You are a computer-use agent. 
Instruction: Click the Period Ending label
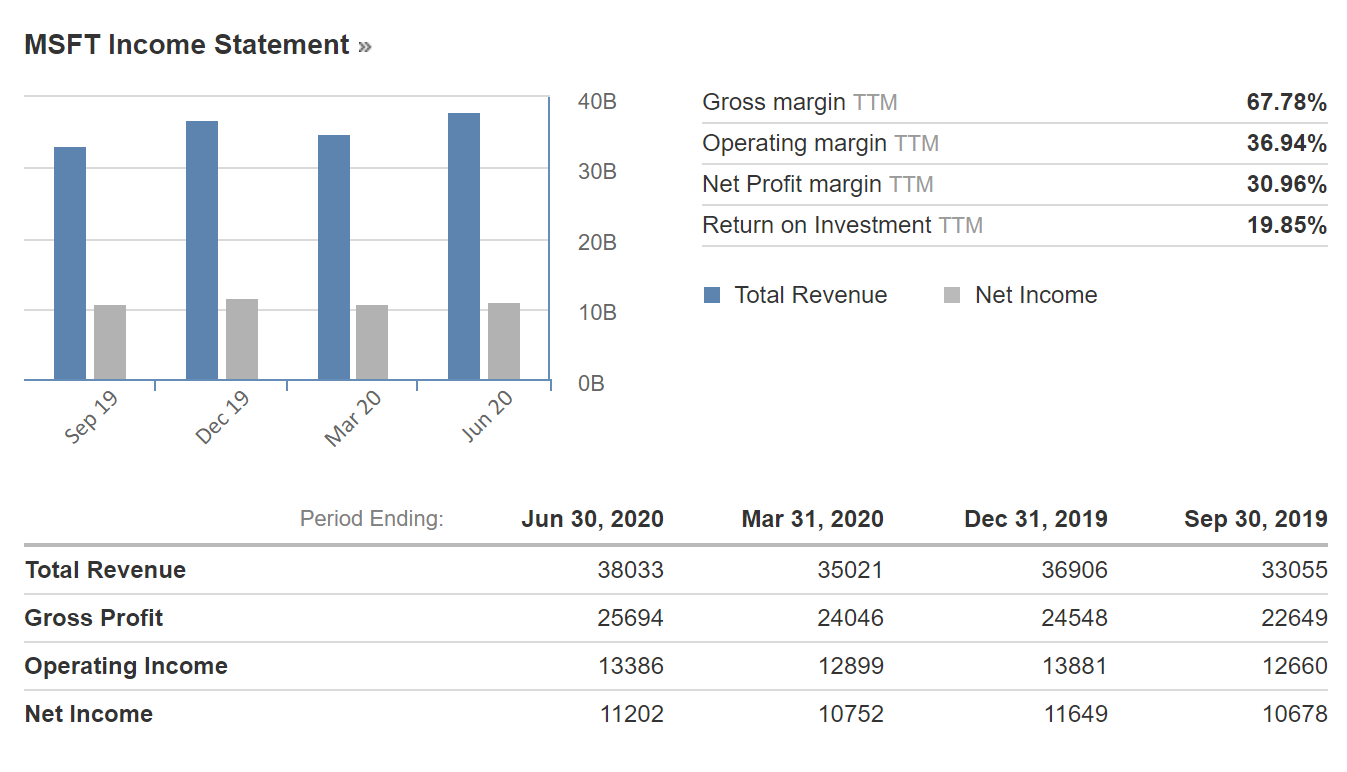point(371,519)
